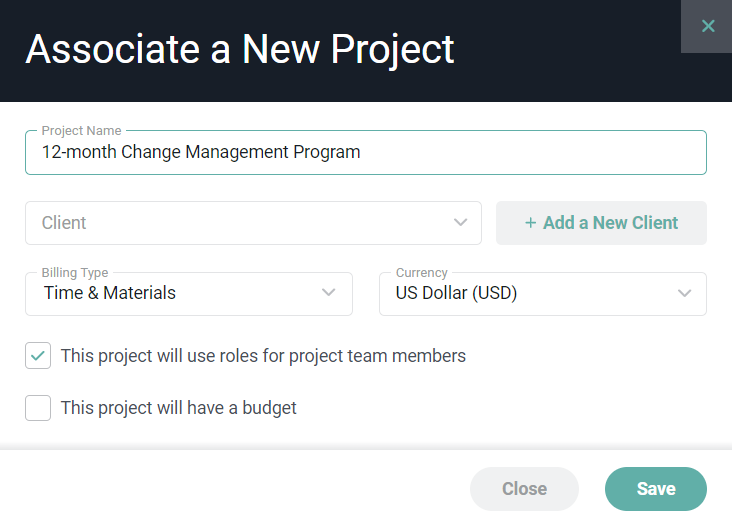Click the US Dollar (USD) currency value
The width and height of the screenshot is (732, 526).
(457, 293)
